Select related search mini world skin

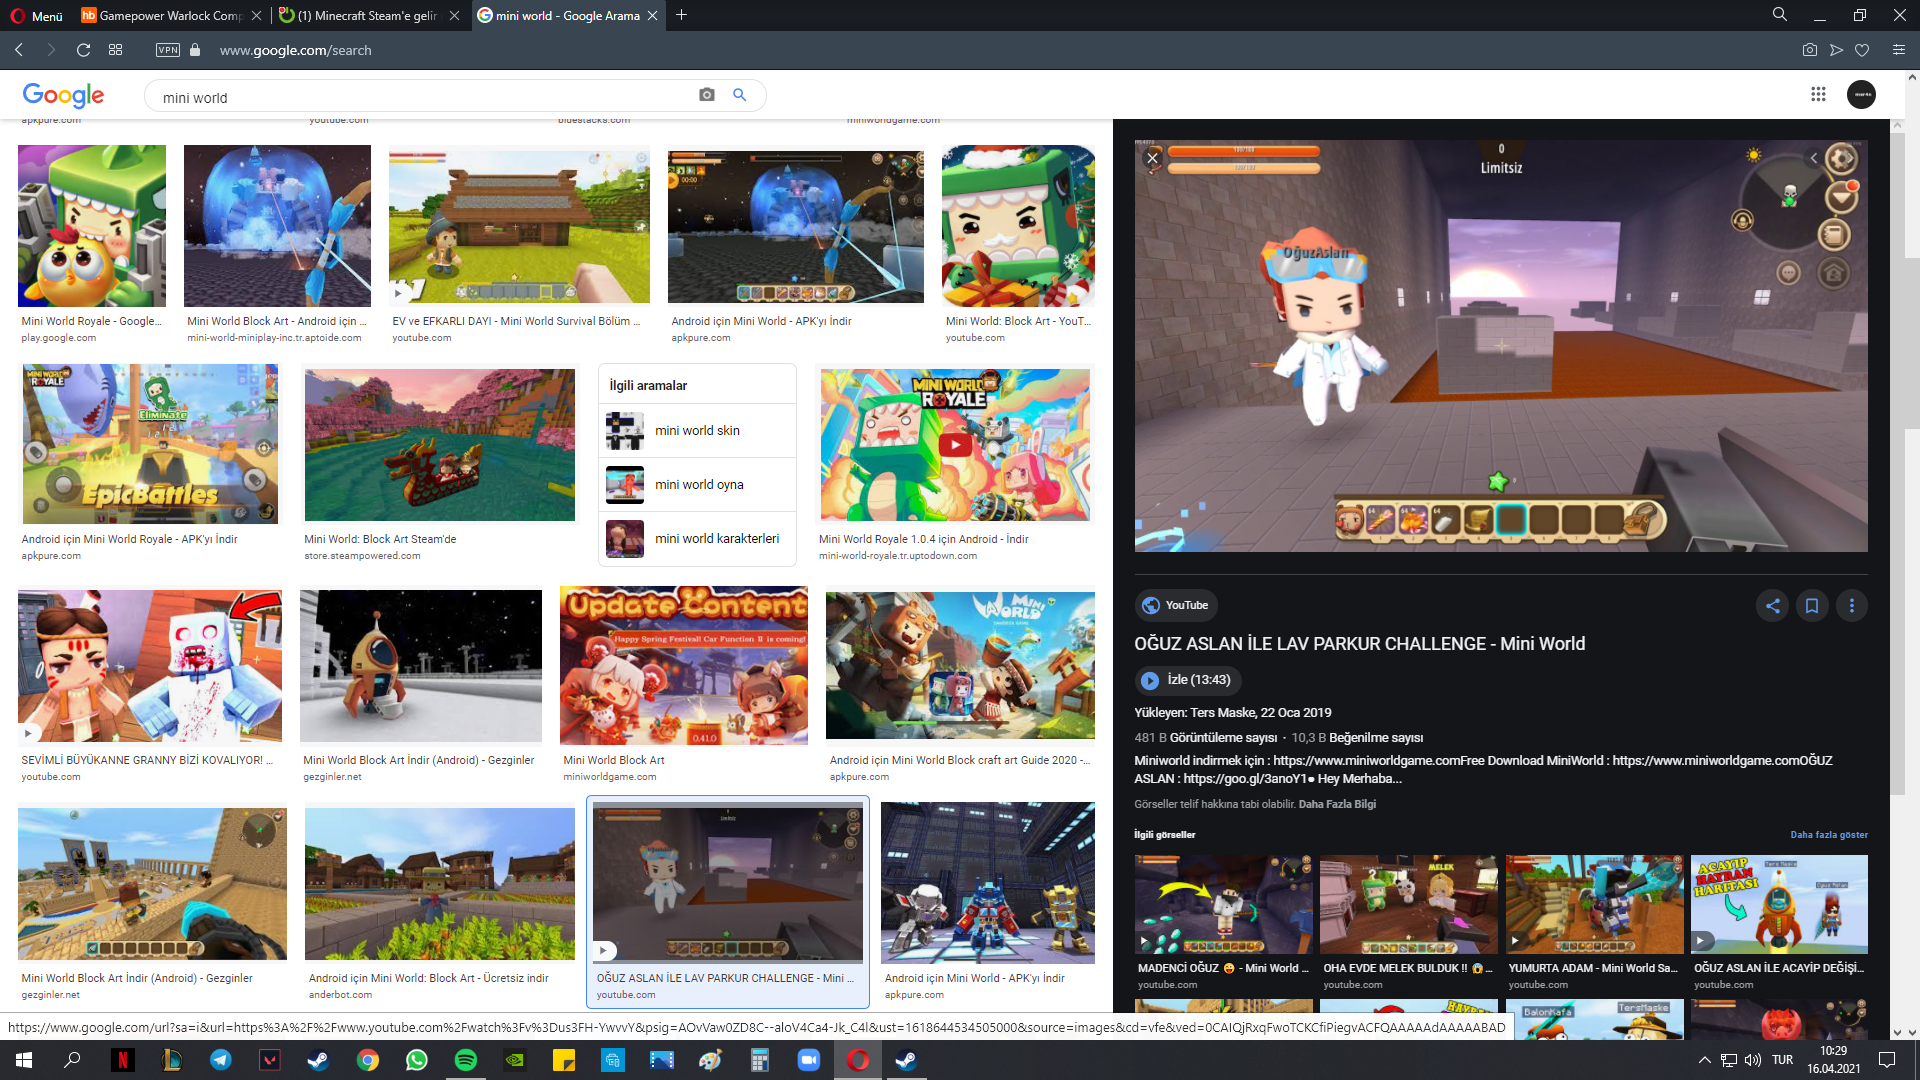click(x=697, y=431)
